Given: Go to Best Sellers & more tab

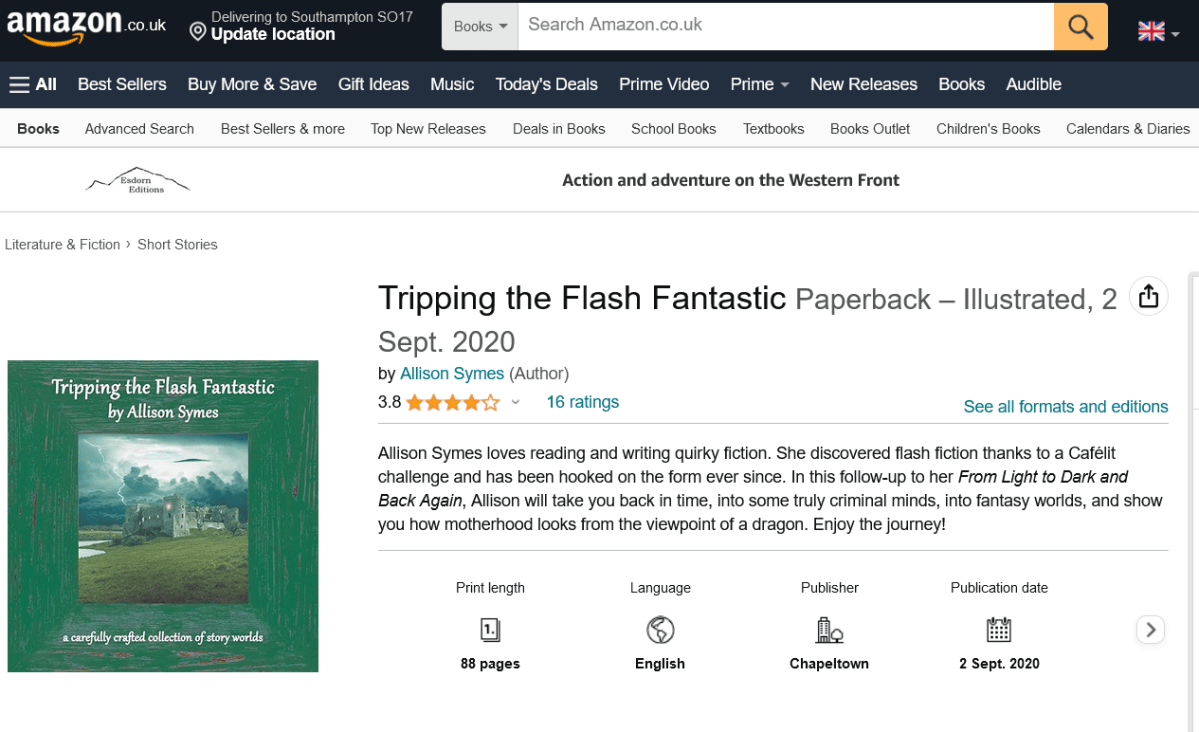Looking at the screenshot, I should (282, 129).
